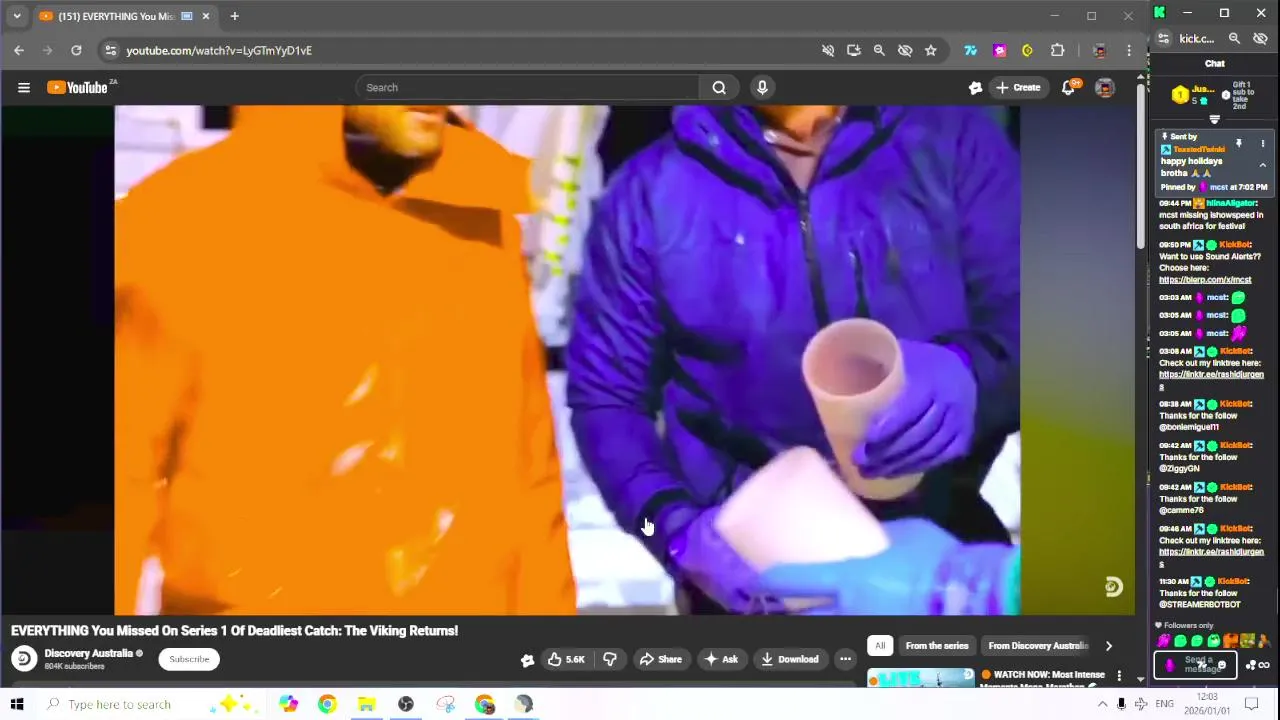Click the YouTube search magnifier button
Image resolution: width=1280 pixels, height=720 pixels.
pyautogui.click(x=719, y=88)
